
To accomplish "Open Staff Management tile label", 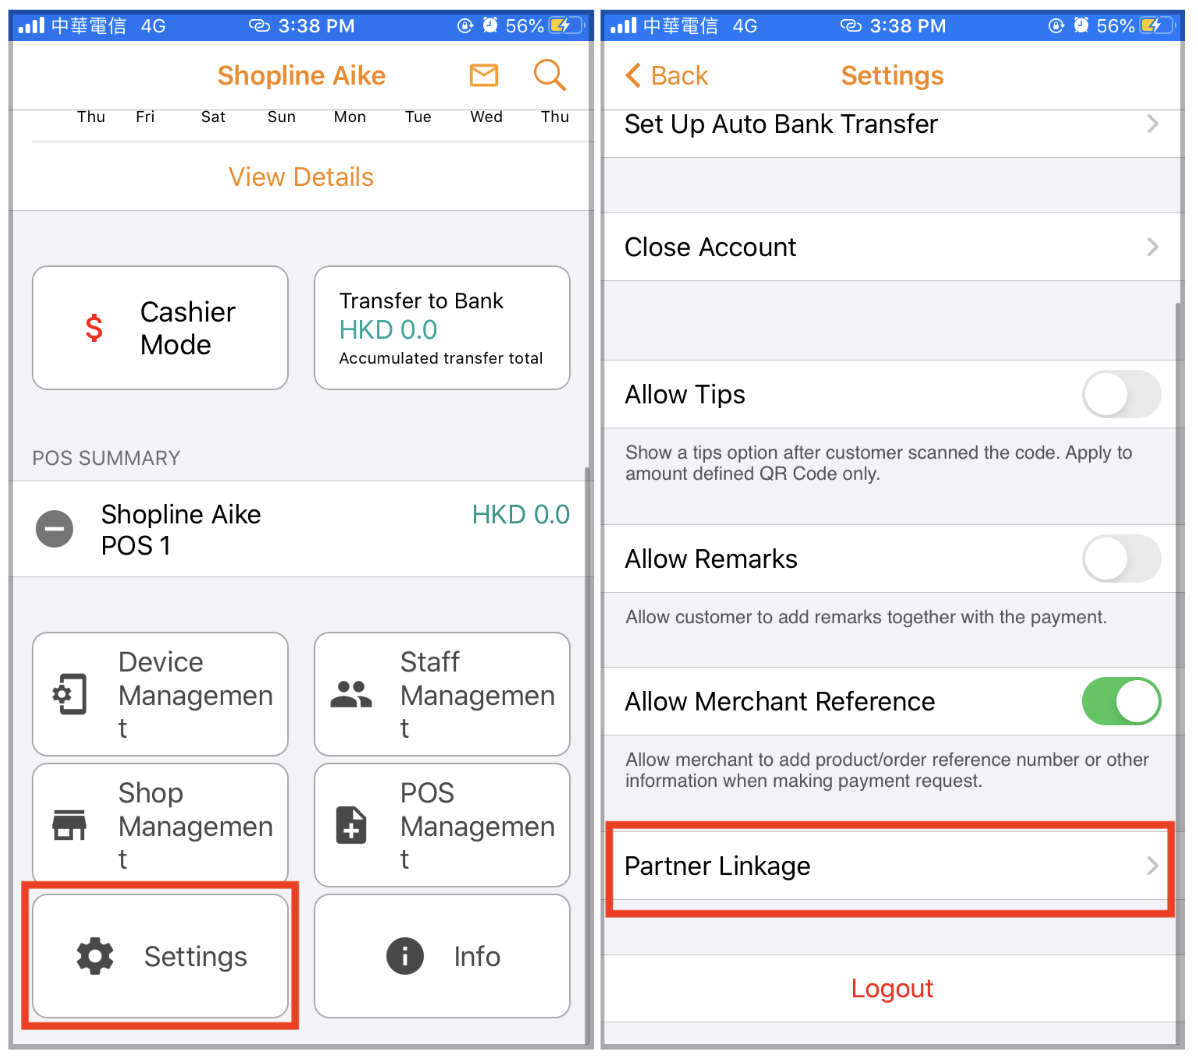I will (x=478, y=695).
